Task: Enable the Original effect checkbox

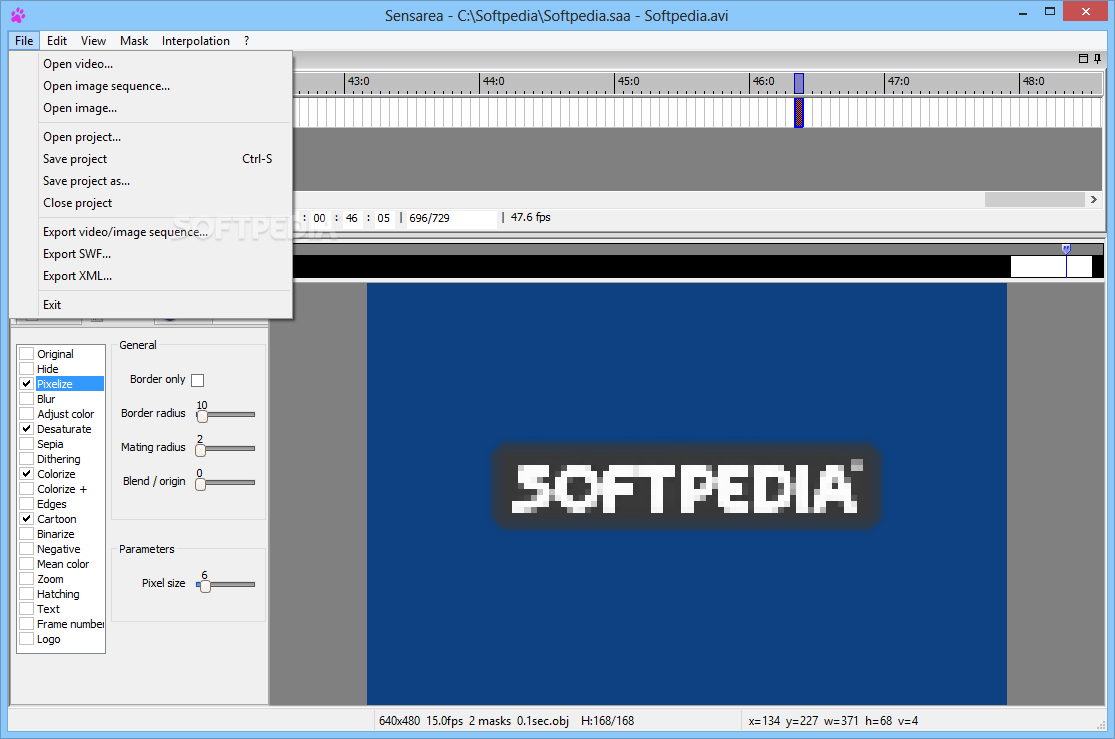Action: (x=26, y=353)
